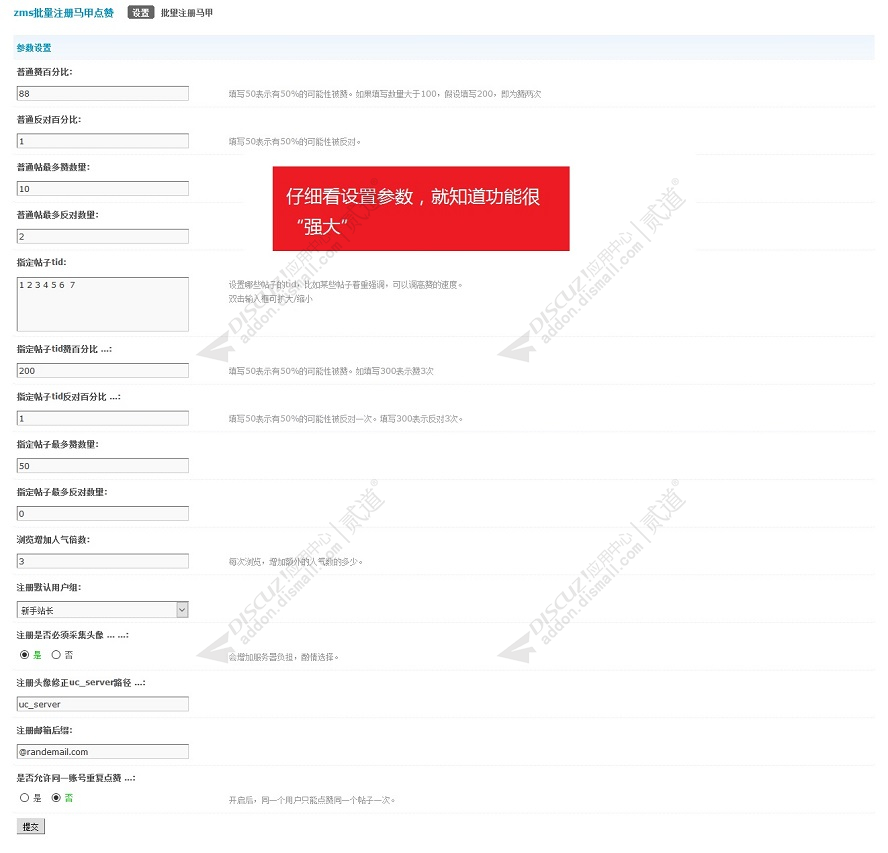Click the zms批量注册马甲点赞 title
888x853 pixels.
click(x=63, y=12)
